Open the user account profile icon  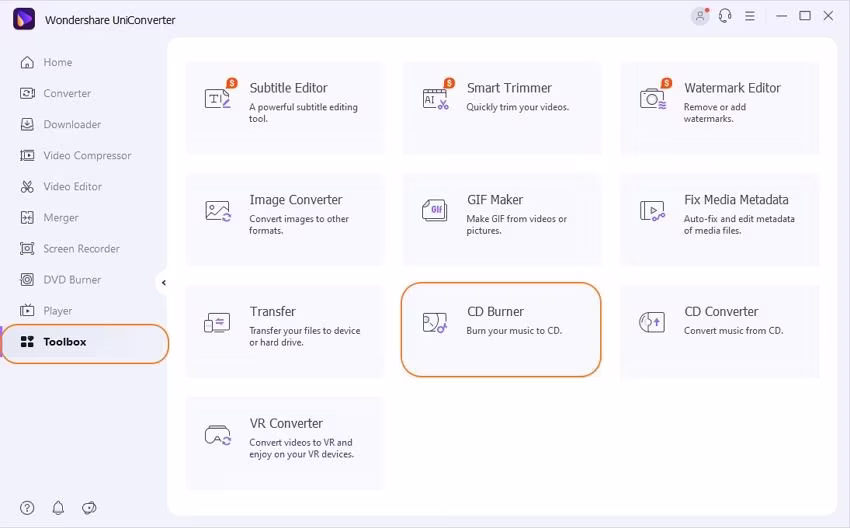(x=699, y=16)
